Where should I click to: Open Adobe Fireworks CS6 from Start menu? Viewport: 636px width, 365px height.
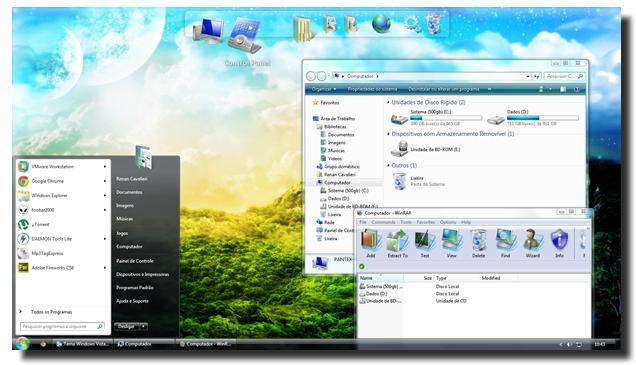[x=62, y=268]
